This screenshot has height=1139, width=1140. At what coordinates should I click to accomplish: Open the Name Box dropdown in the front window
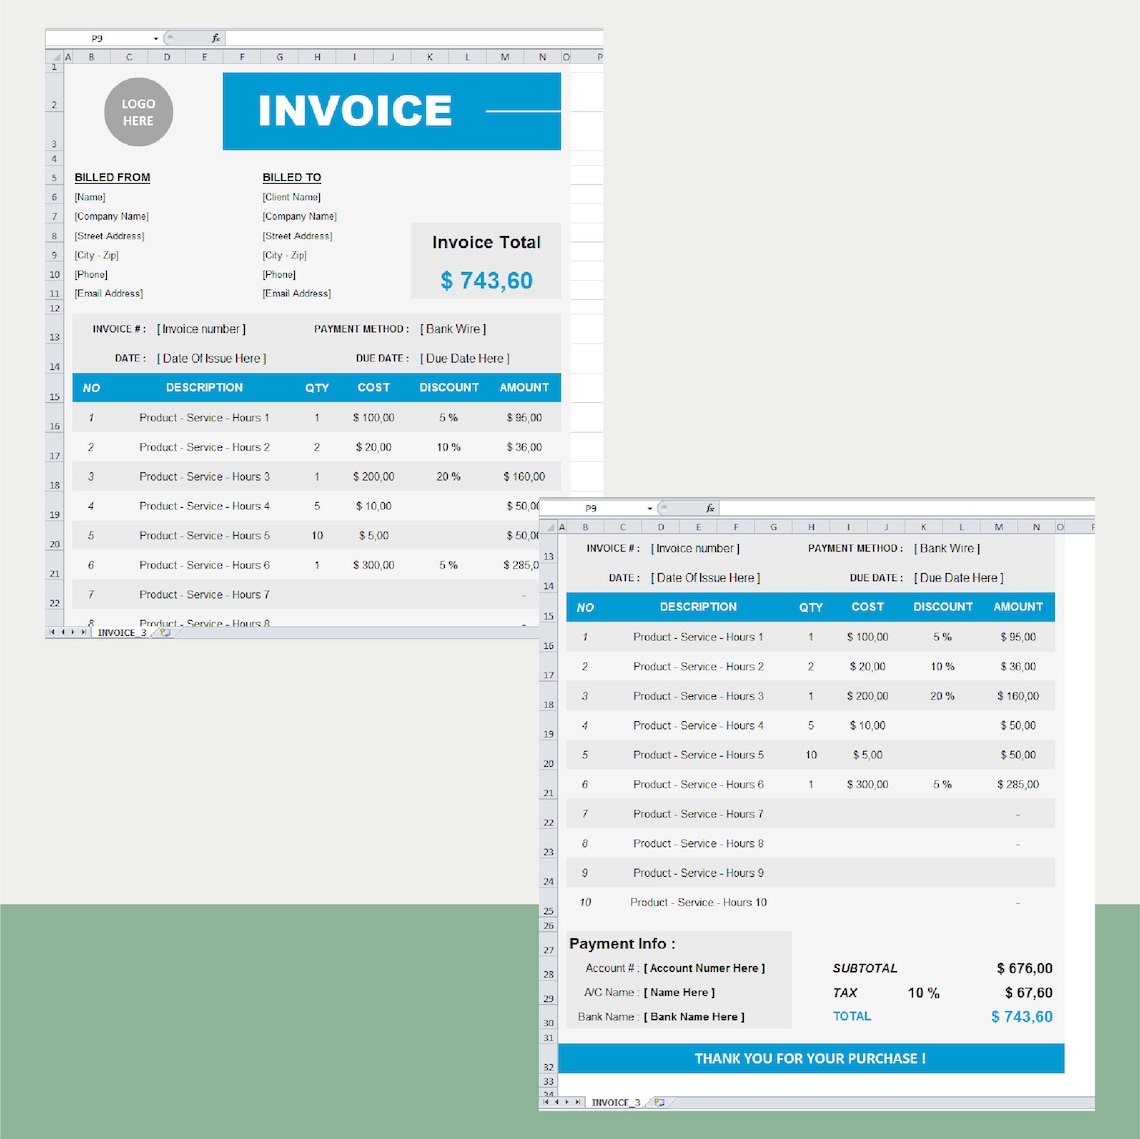point(155,38)
